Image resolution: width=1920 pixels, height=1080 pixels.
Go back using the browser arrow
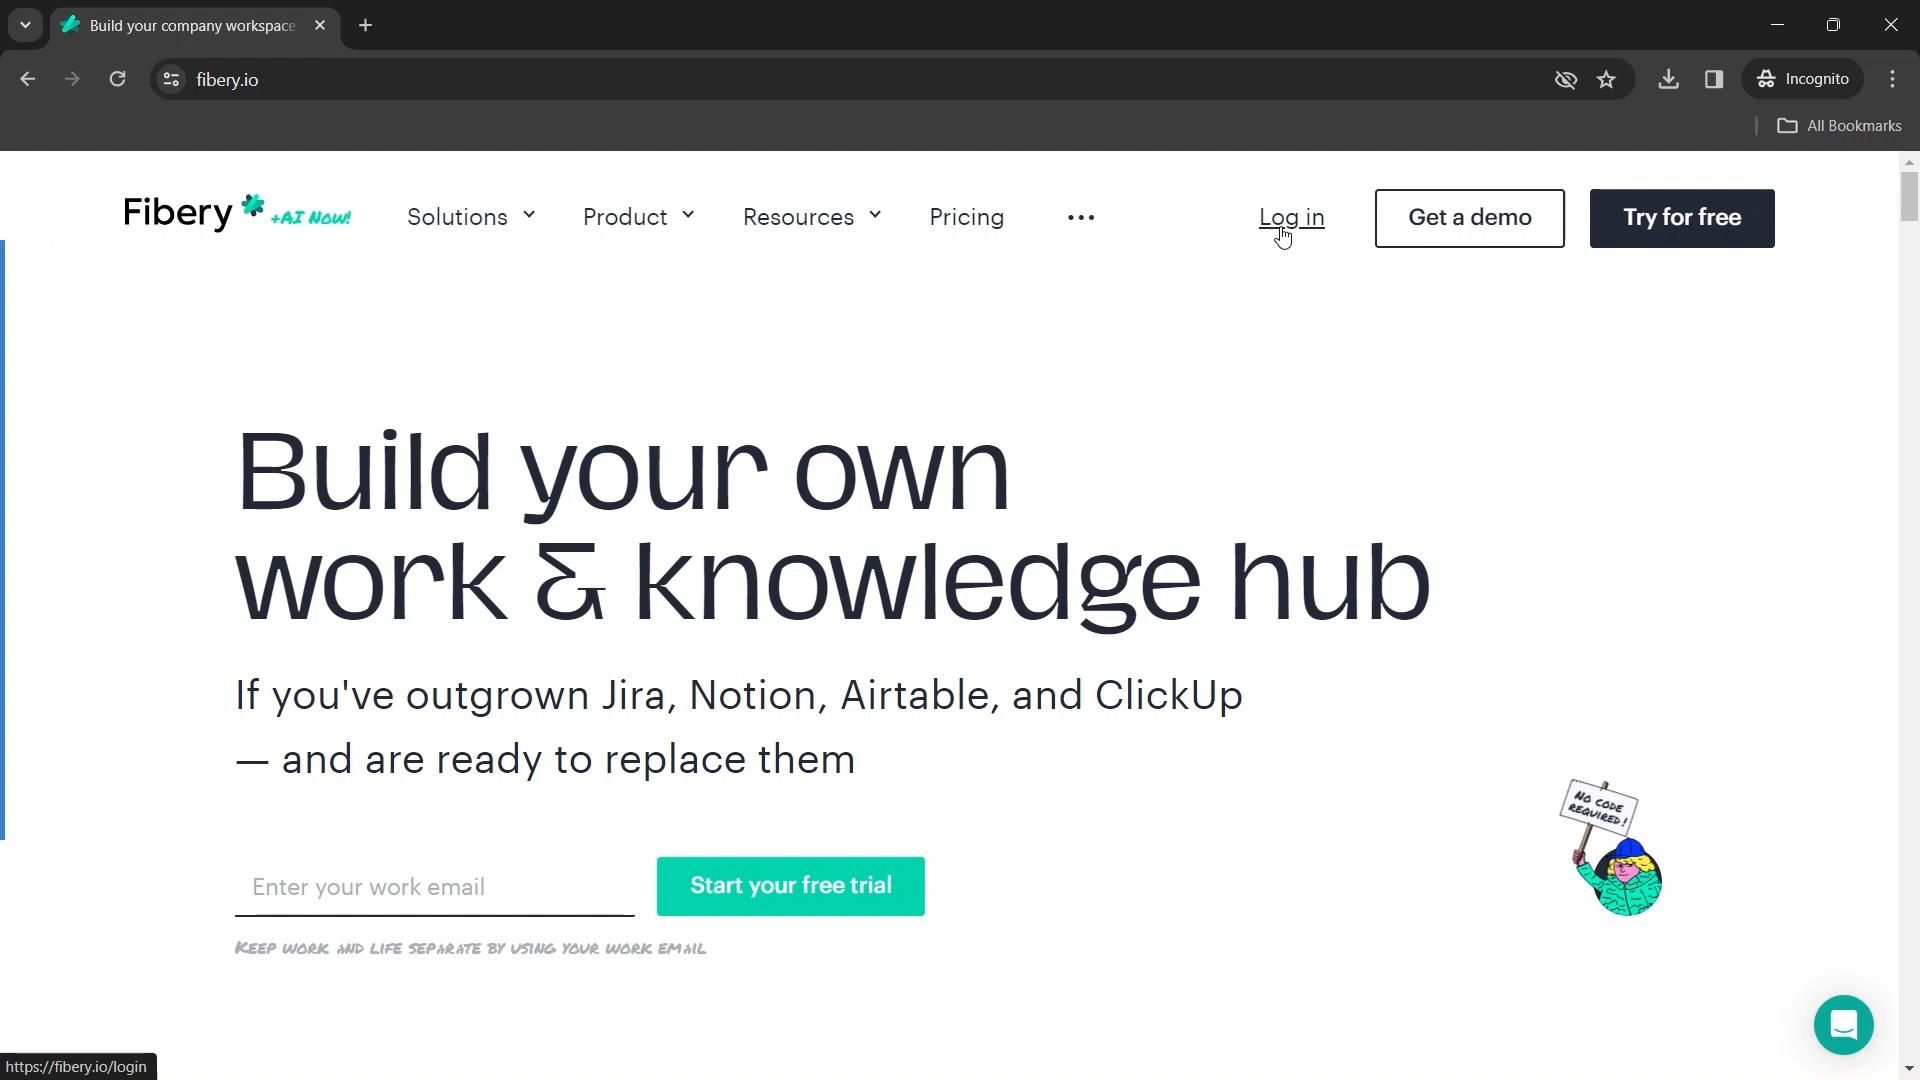click(28, 79)
